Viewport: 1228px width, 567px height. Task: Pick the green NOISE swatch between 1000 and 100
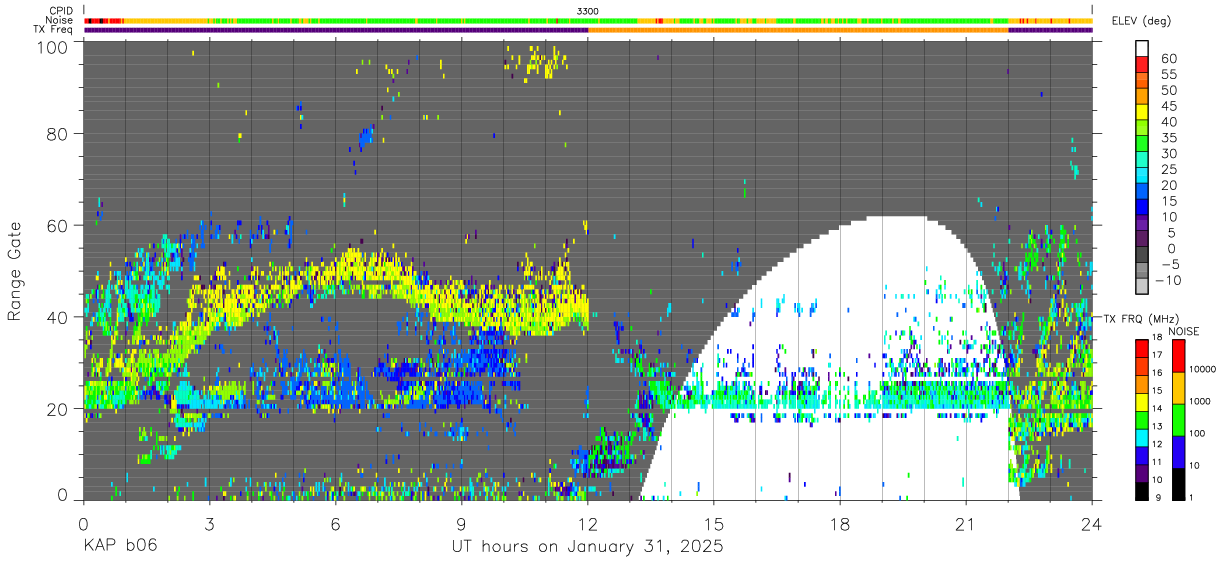(x=1178, y=420)
